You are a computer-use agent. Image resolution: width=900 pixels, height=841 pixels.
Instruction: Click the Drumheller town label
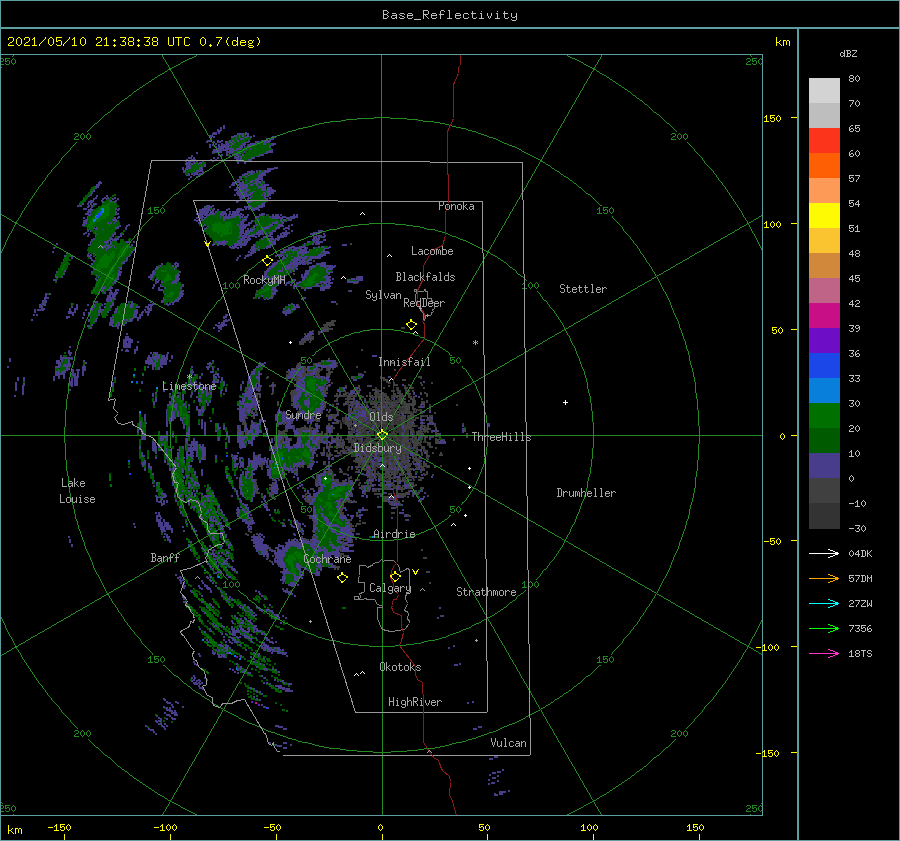coord(586,493)
